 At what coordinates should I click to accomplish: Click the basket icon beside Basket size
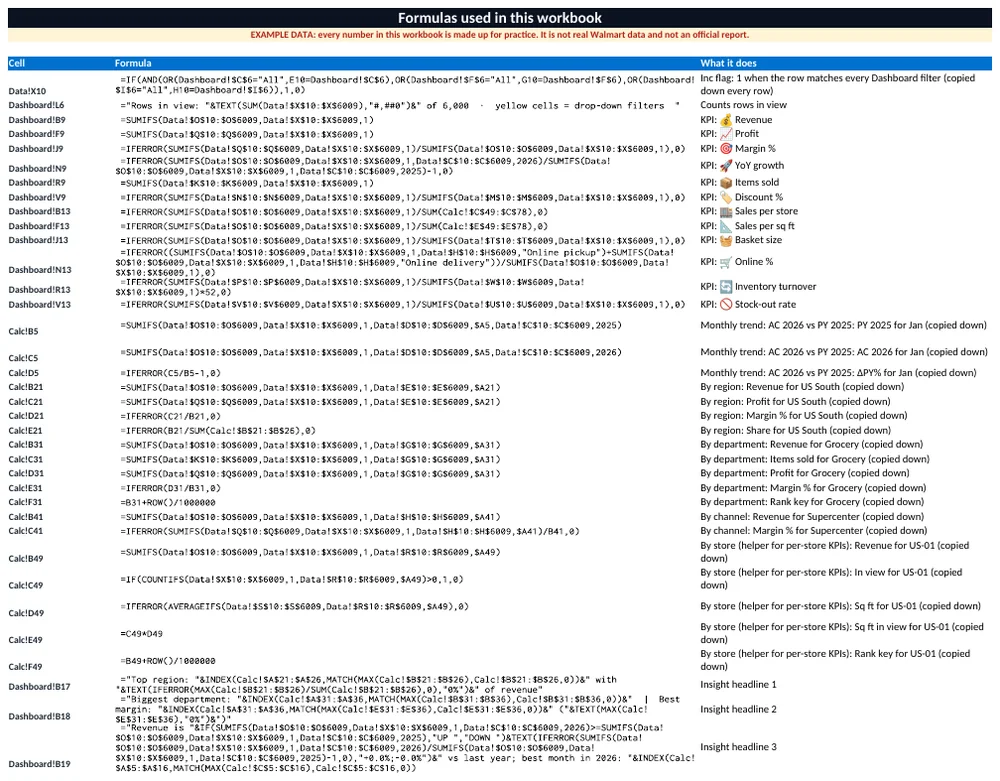726,240
